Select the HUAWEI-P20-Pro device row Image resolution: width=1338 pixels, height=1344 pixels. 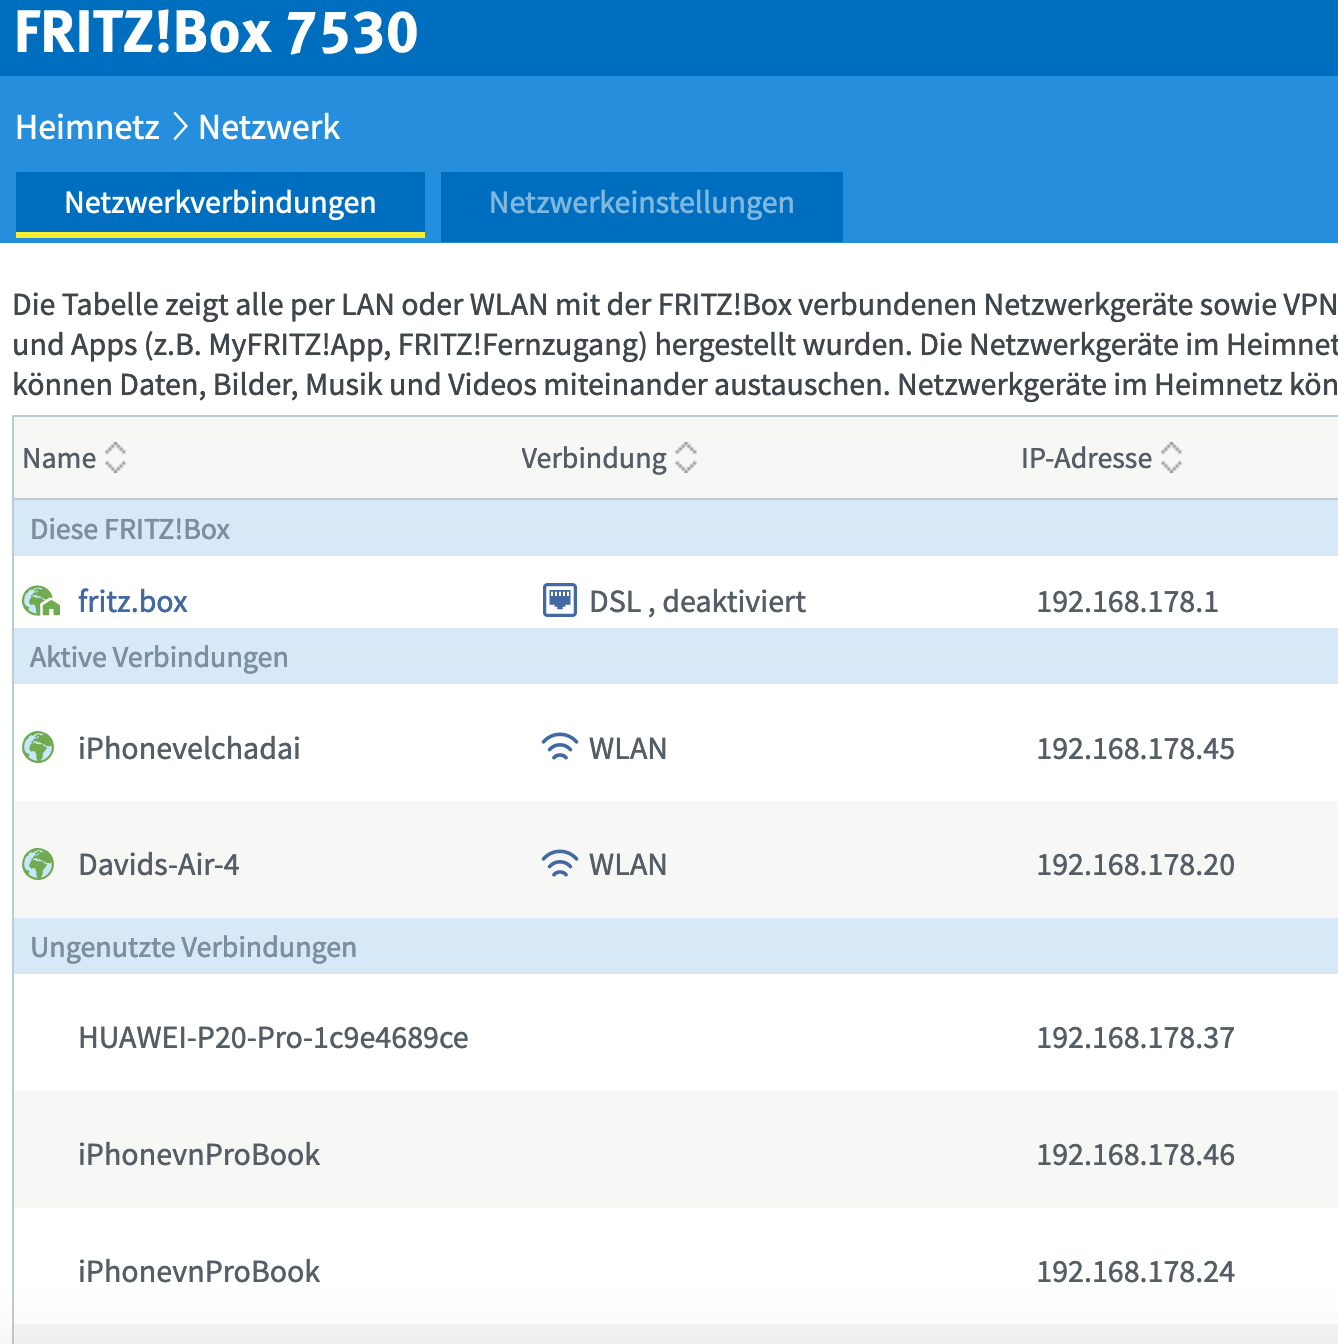(x=273, y=1038)
